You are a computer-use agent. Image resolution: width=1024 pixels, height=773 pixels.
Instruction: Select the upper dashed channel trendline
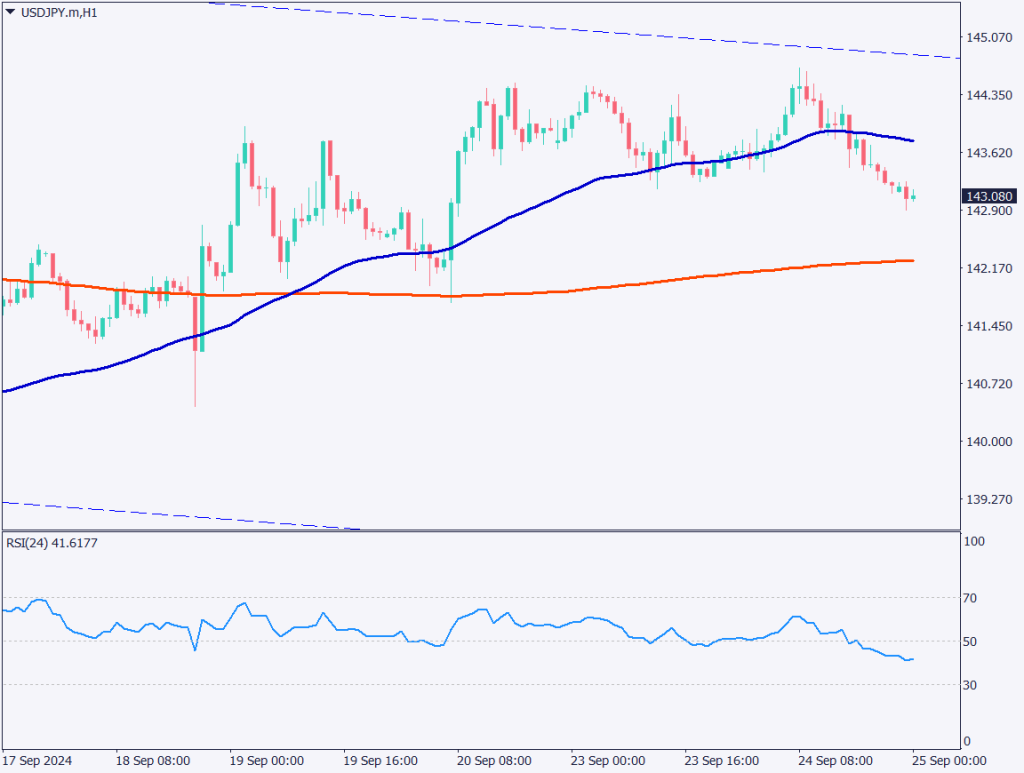tap(600, 30)
